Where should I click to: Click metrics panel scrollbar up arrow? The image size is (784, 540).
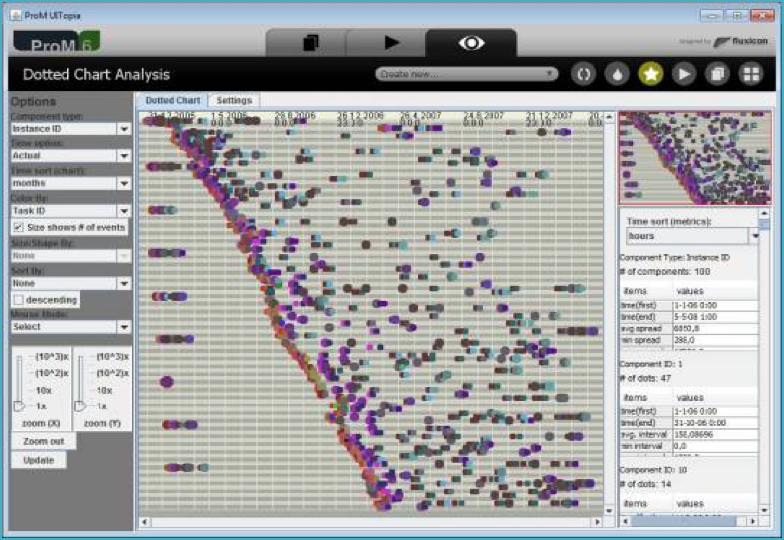pyautogui.click(x=764, y=213)
